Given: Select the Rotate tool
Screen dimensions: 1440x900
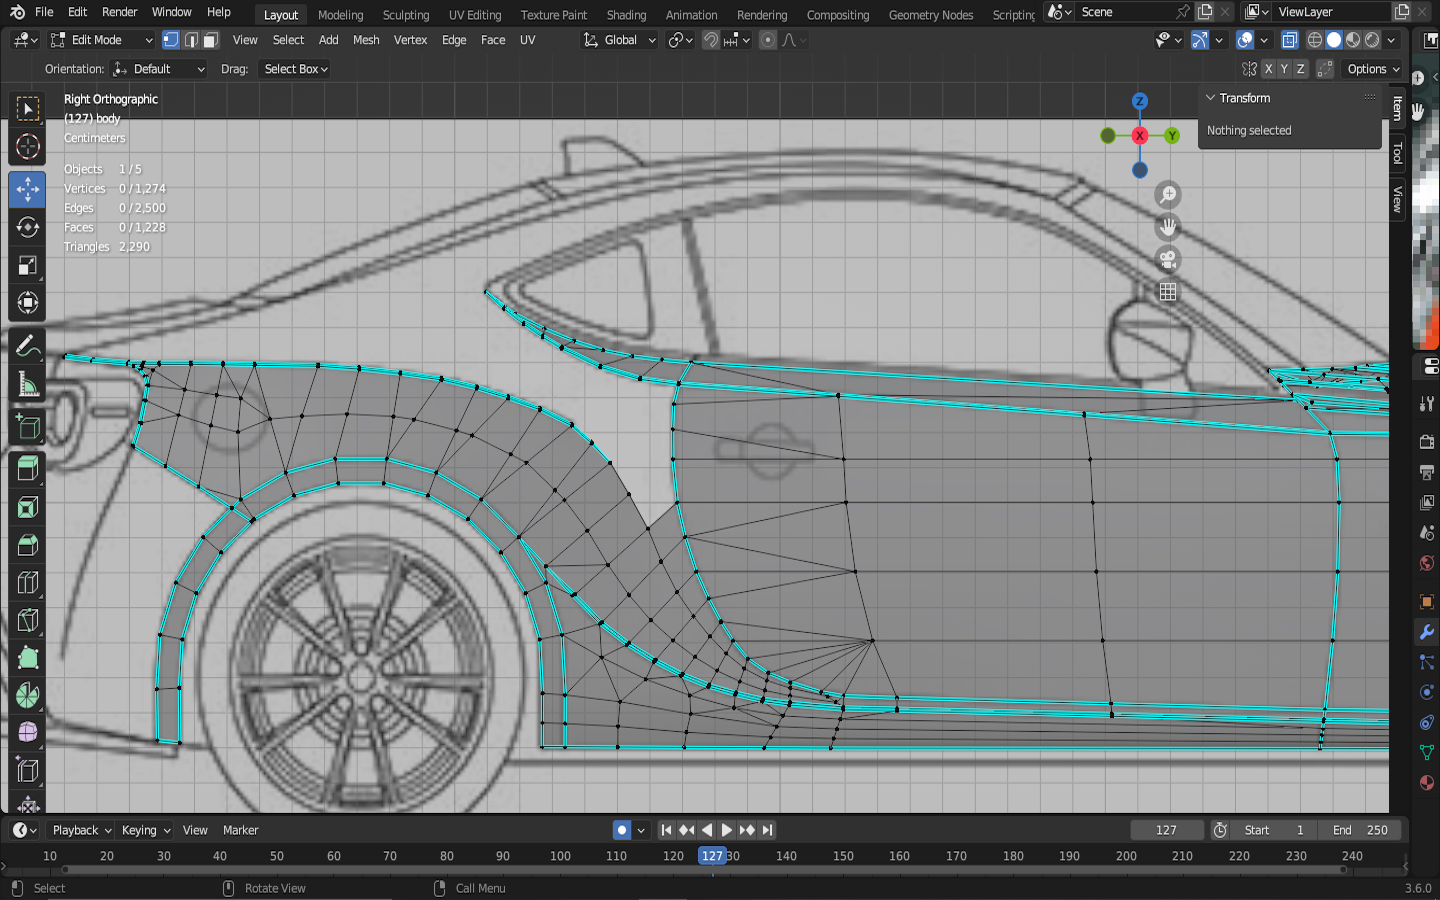Looking at the screenshot, I should point(27,227).
